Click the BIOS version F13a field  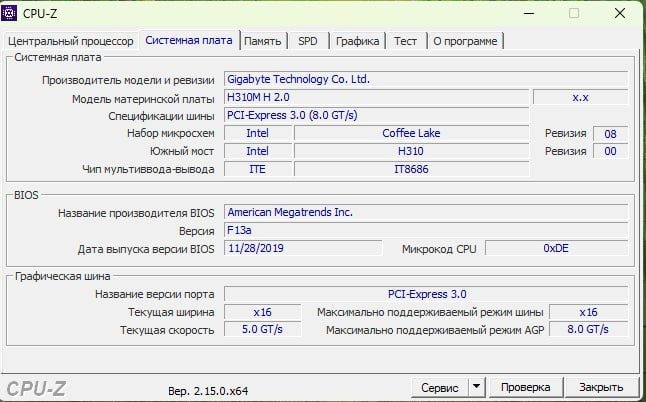coord(426,230)
